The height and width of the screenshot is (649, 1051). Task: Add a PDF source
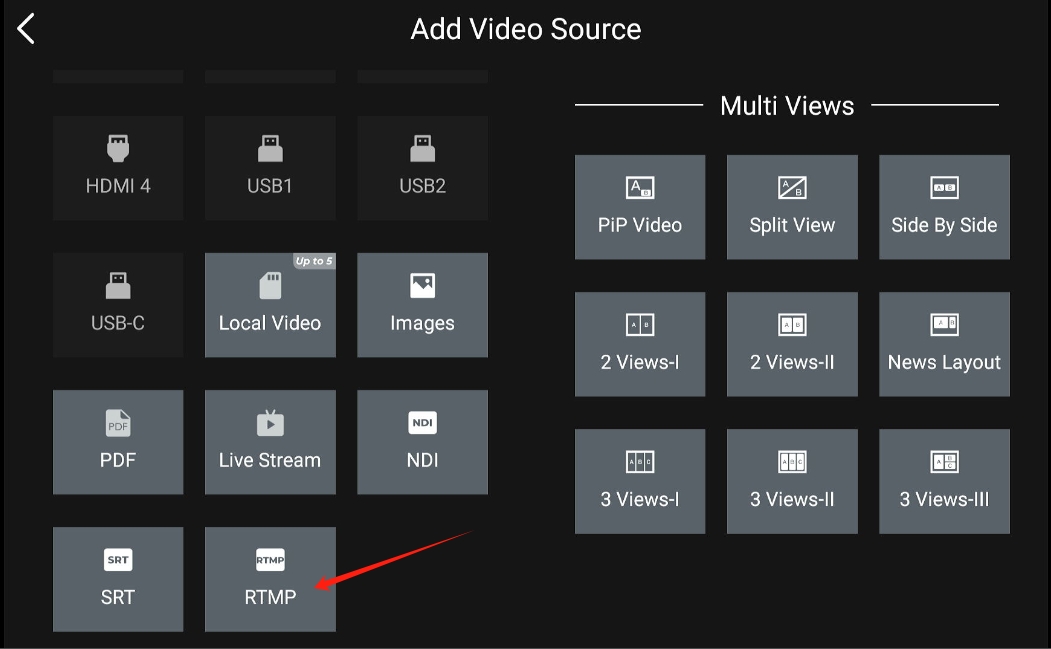(x=117, y=442)
